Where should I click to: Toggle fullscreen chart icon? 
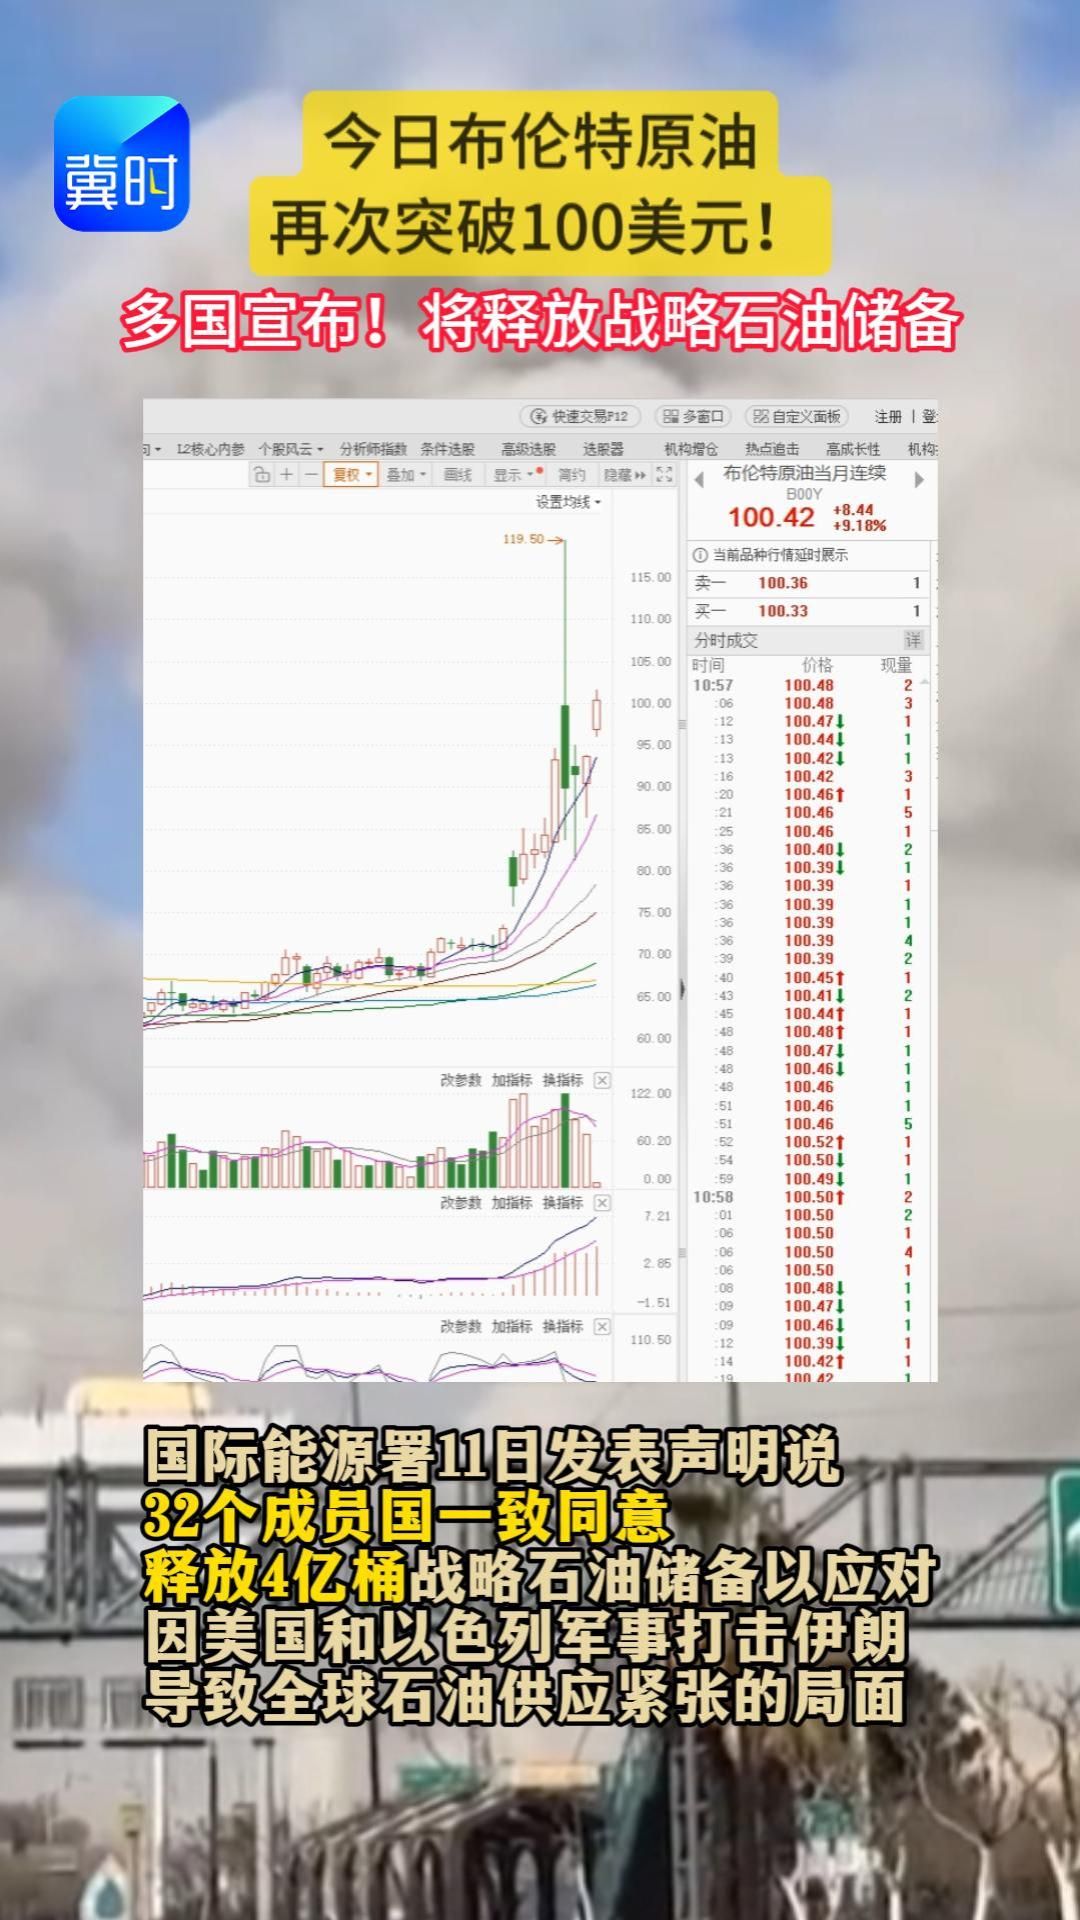pos(664,475)
